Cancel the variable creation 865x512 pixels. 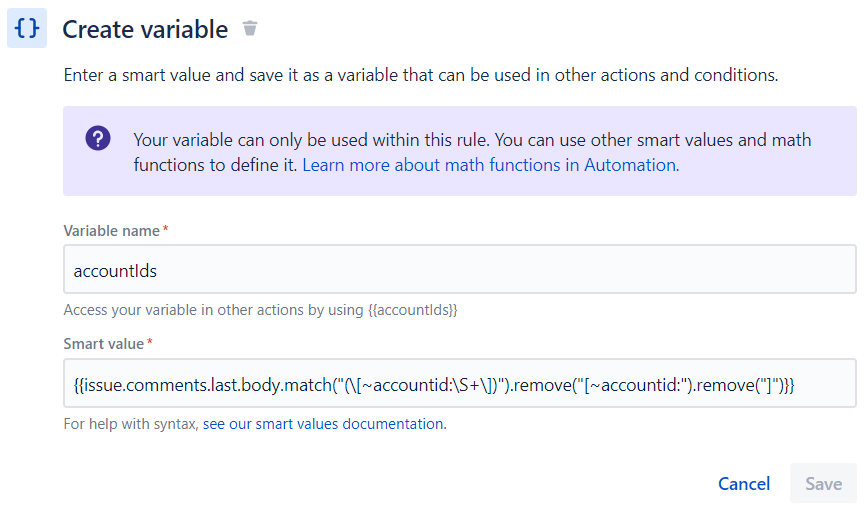tap(744, 484)
